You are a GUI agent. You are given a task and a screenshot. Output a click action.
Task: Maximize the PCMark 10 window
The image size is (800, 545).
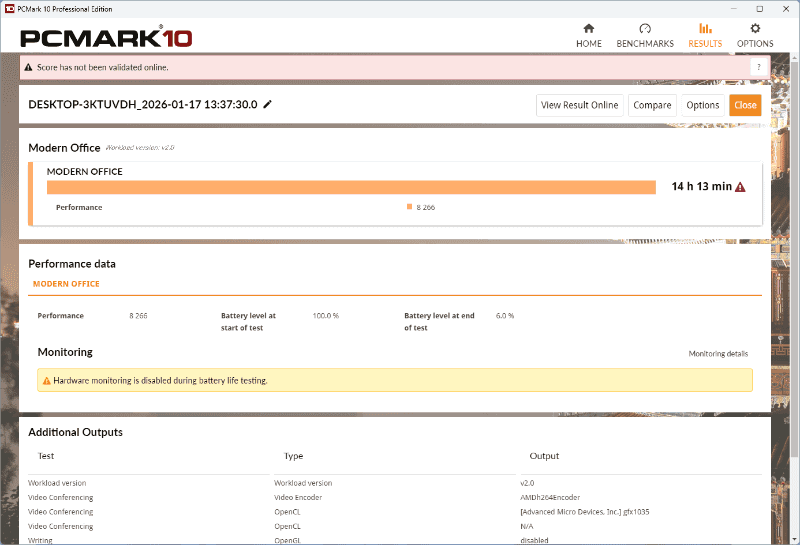click(x=760, y=9)
